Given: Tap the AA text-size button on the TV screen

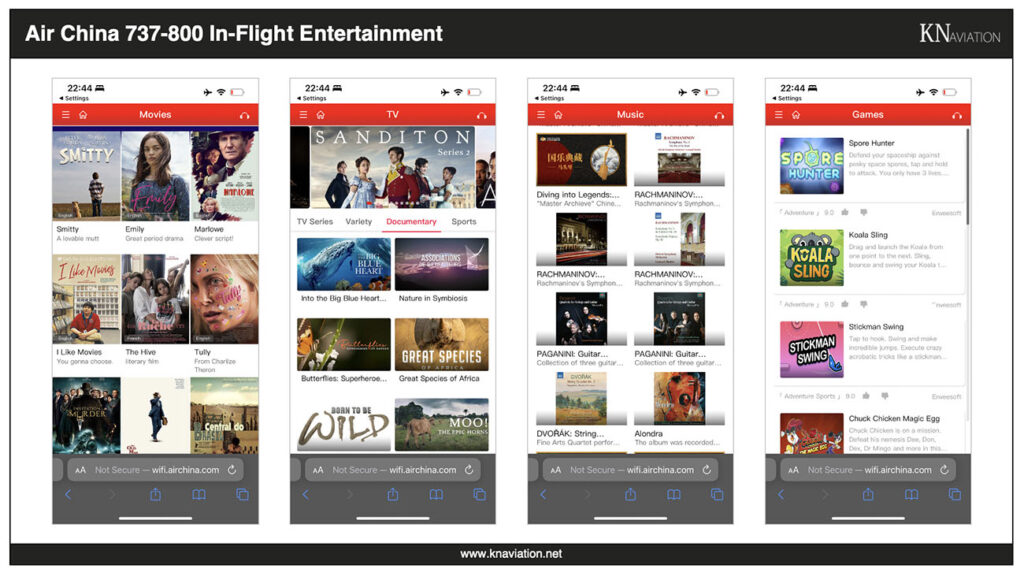Looking at the screenshot, I should [x=318, y=470].
